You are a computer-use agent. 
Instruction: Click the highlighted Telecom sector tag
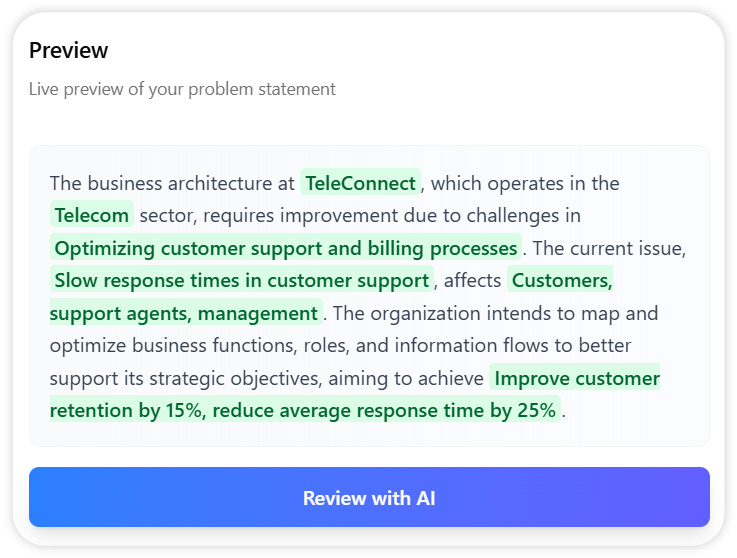tap(92, 215)
